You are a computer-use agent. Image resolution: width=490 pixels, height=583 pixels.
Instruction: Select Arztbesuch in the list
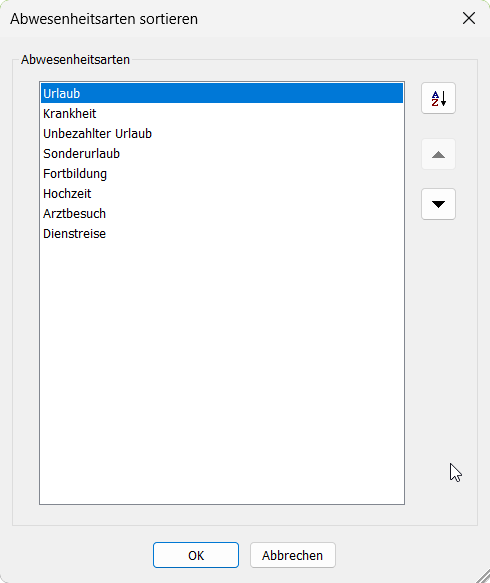coord(222,214)
